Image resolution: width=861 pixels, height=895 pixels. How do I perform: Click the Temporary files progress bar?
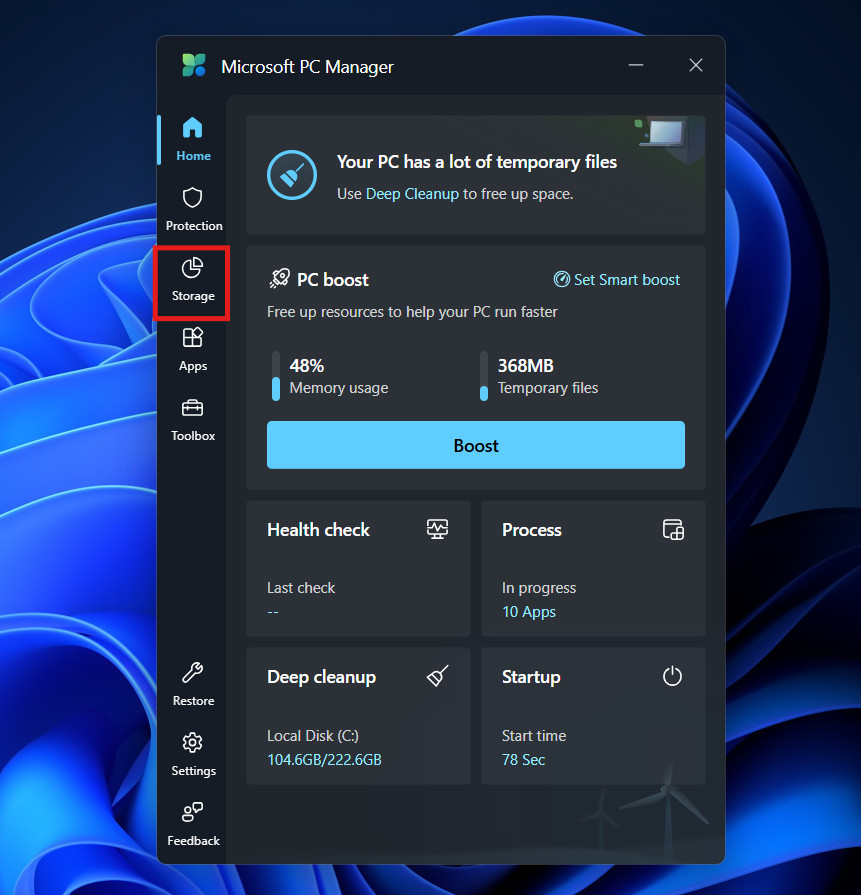click(484, 376)
